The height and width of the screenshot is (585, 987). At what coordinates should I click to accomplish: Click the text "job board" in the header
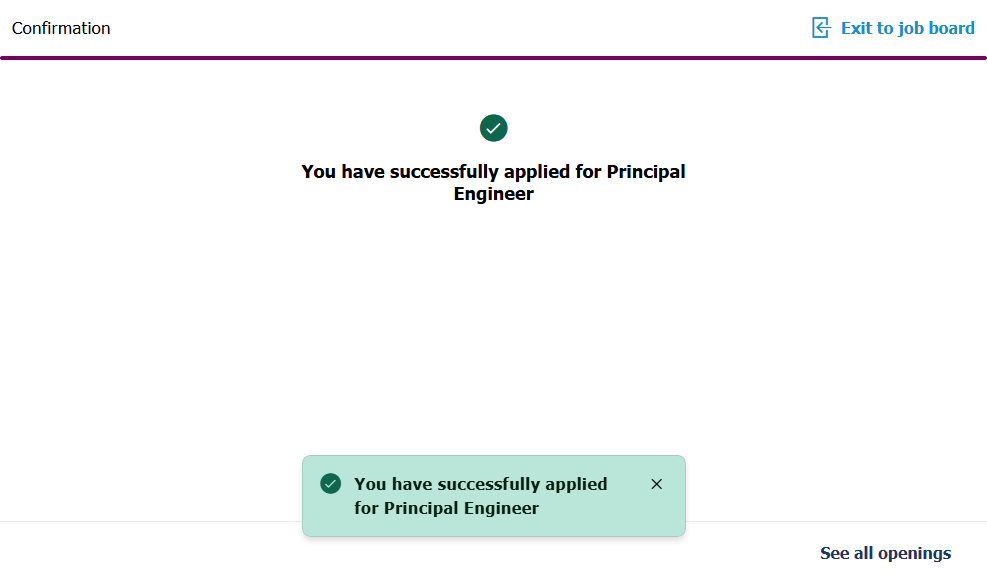pos(936,28)
